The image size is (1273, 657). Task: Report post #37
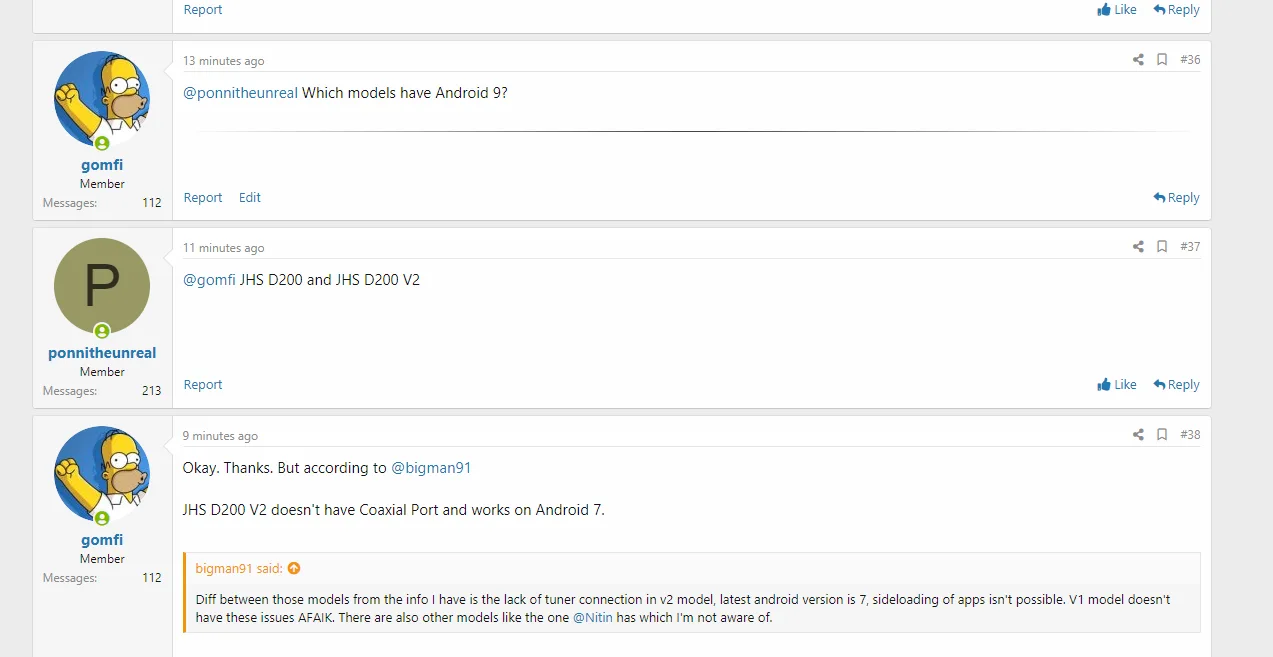[203, 385]
